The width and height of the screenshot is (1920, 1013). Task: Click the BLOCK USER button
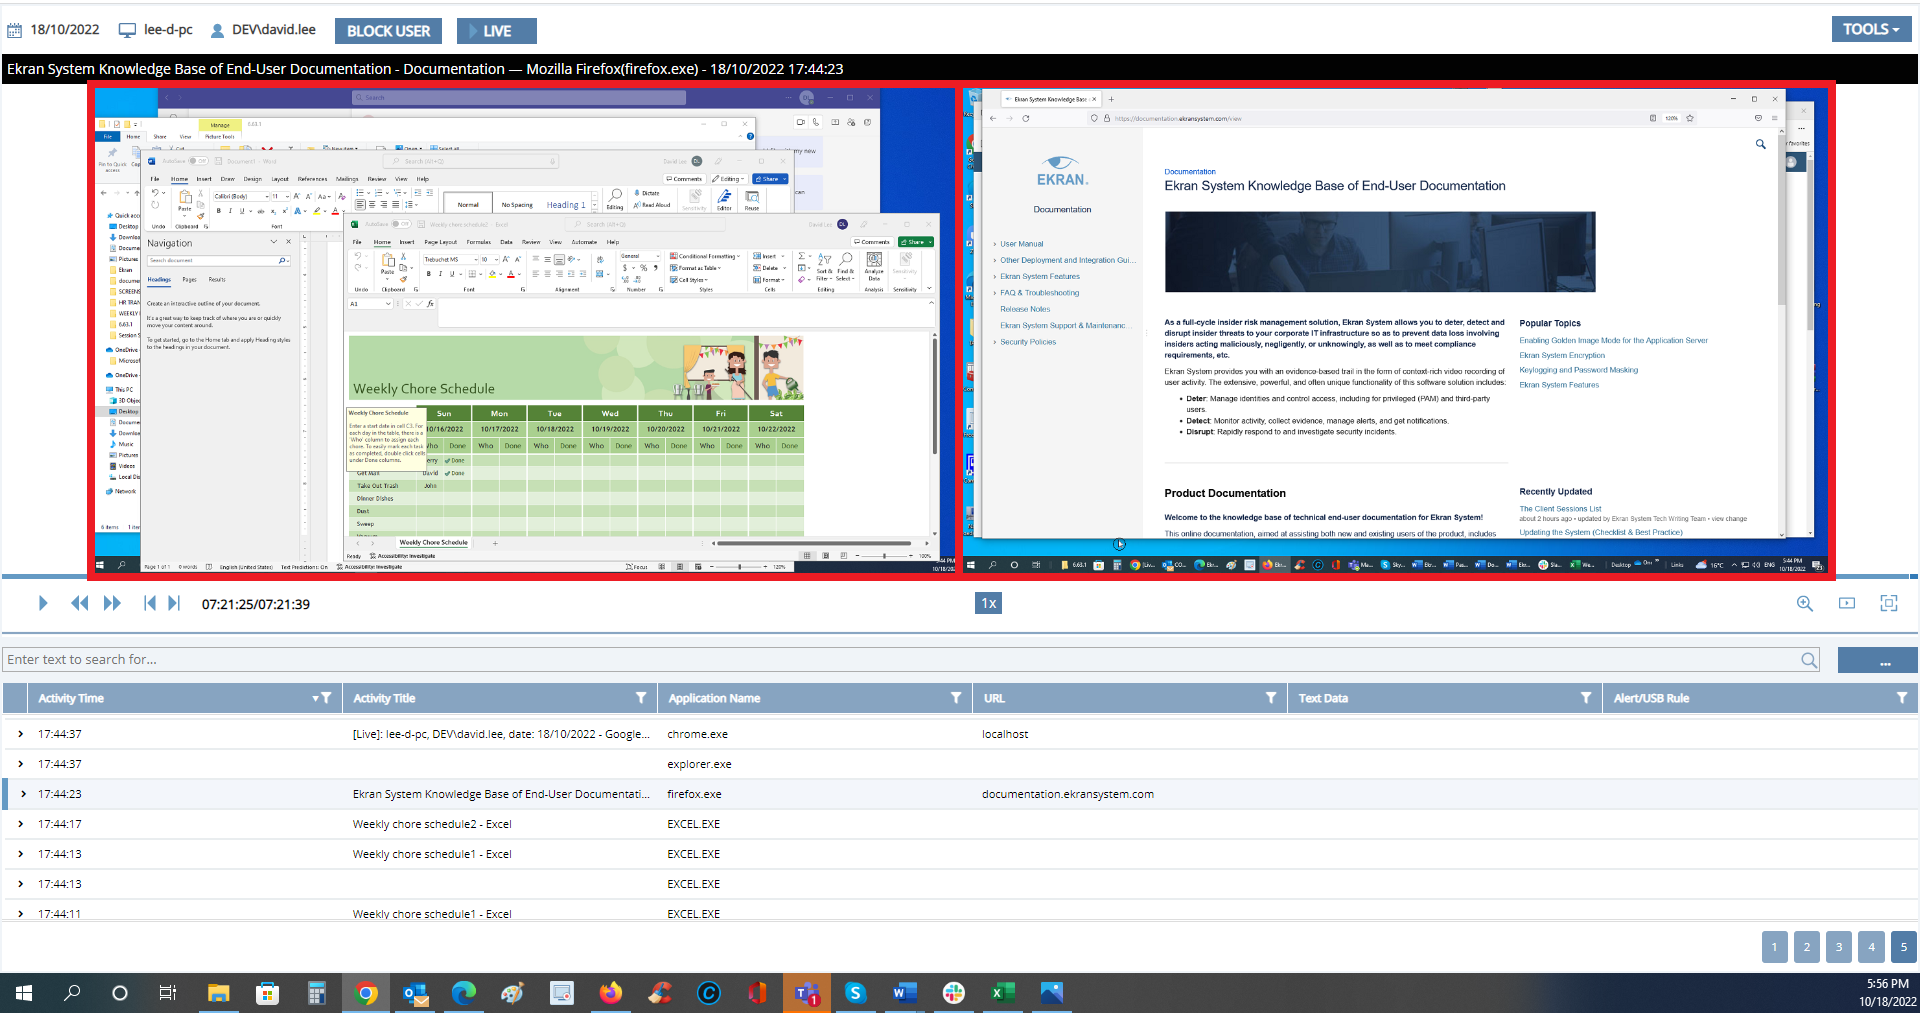tap(388, 31)
